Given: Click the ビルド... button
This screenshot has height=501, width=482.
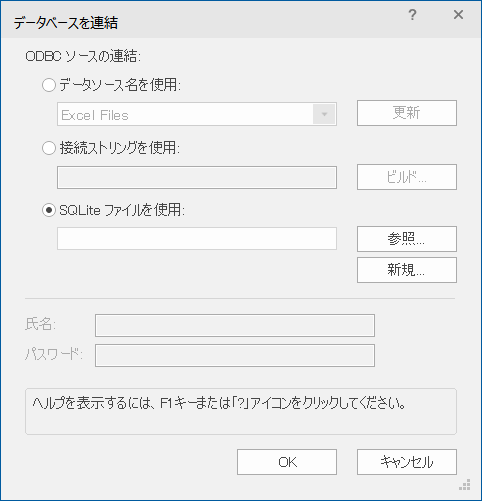Looking at the screenshot, I should (x=407, y=177).
